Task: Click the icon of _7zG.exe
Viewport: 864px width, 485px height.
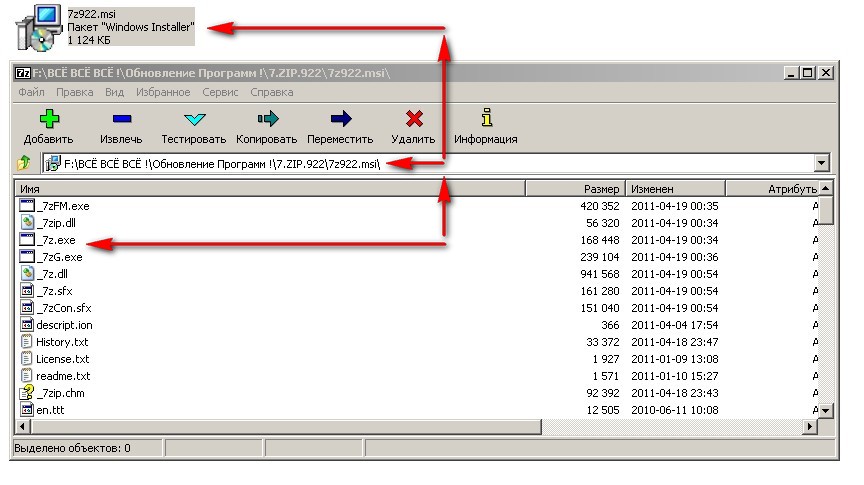Action: 26,257
